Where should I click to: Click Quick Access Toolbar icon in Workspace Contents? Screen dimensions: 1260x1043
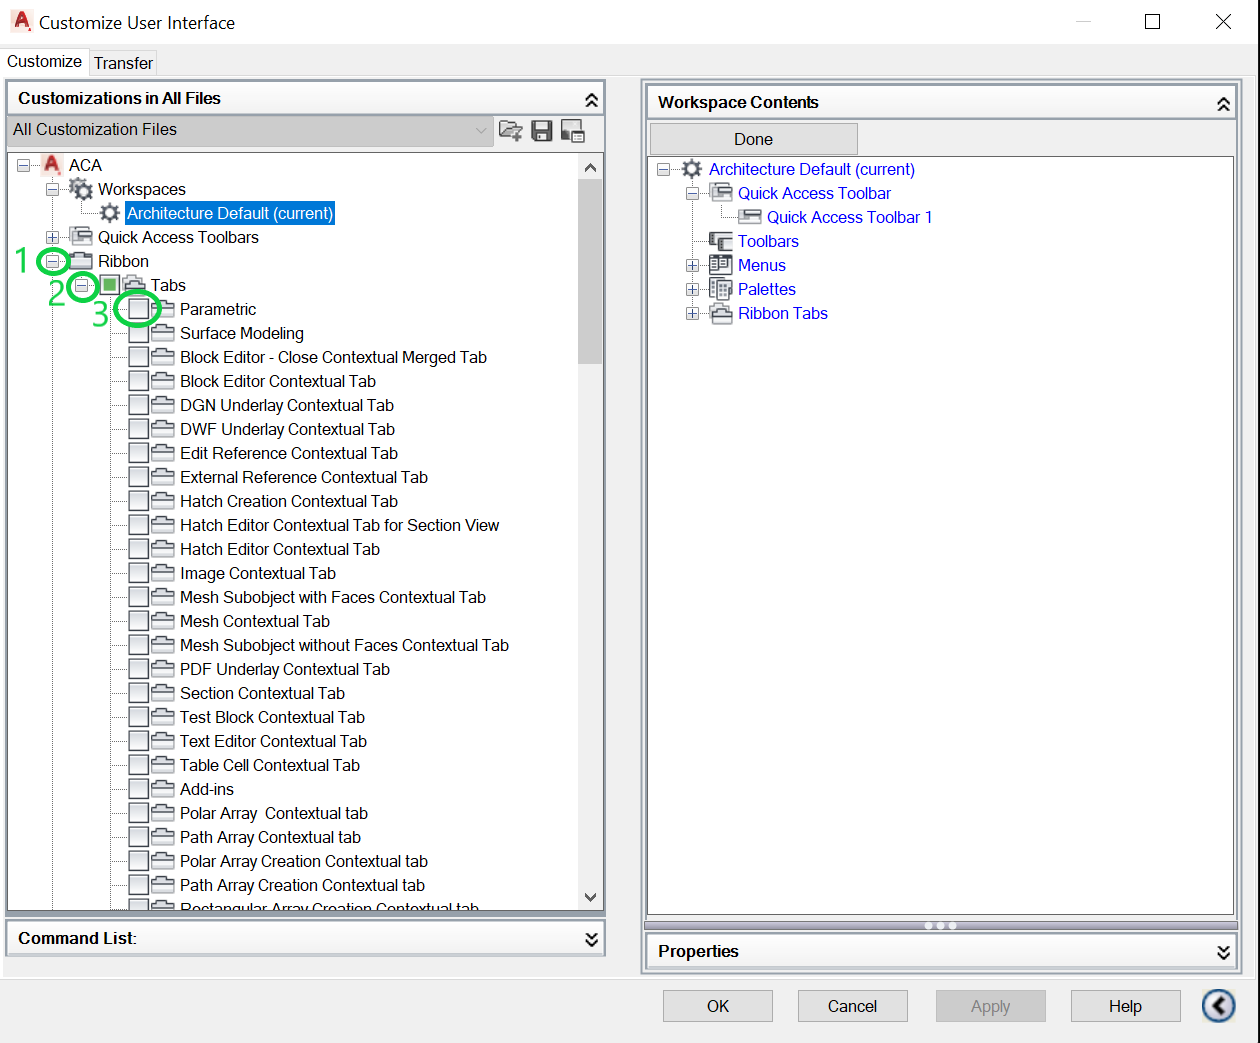pyautogui.click(x=721, y=193)
